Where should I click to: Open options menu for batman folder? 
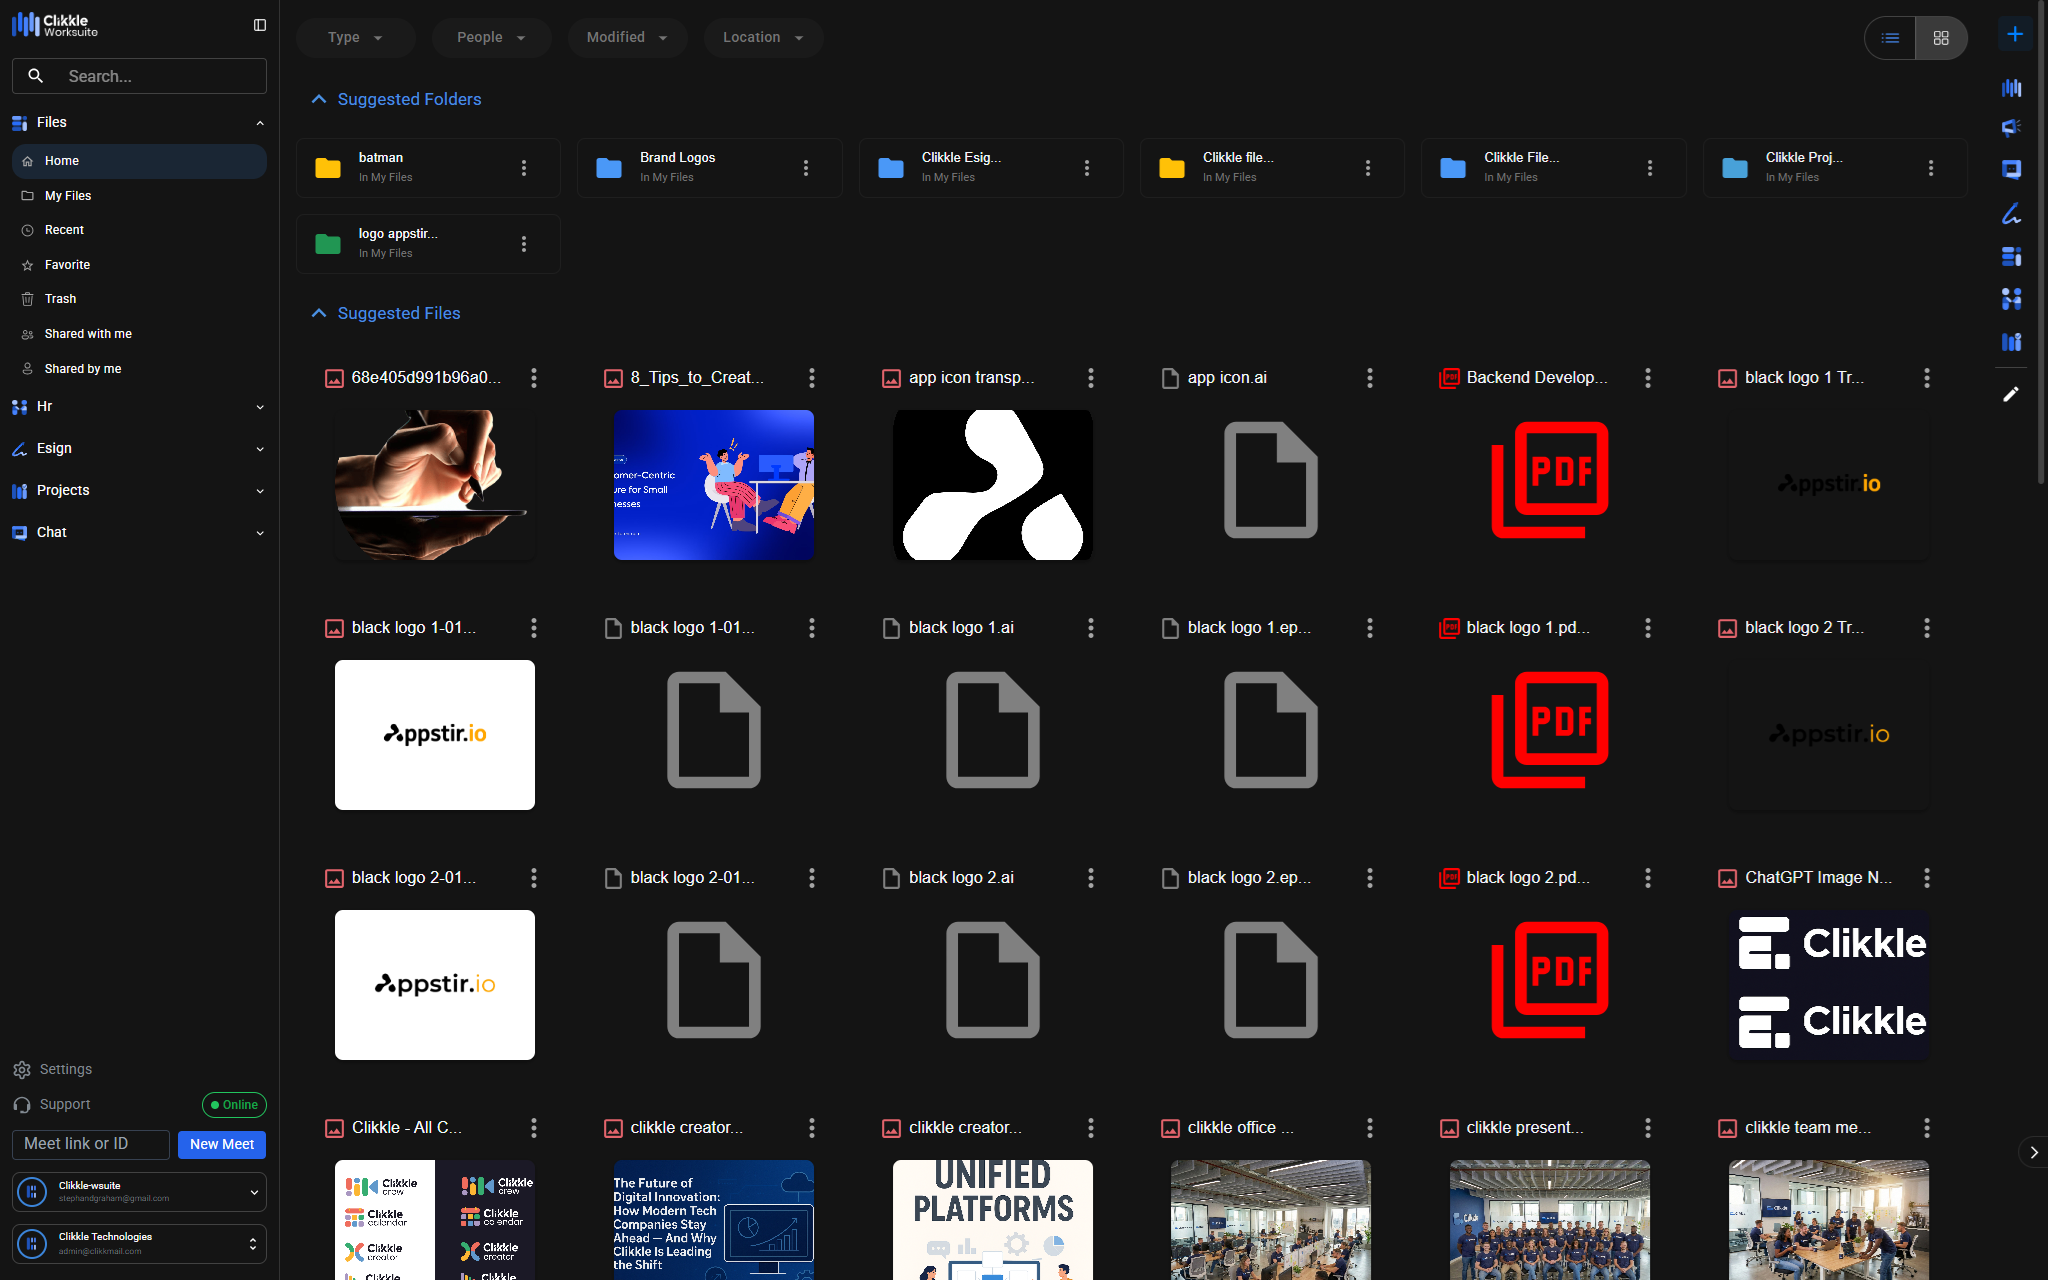(524, 168)
